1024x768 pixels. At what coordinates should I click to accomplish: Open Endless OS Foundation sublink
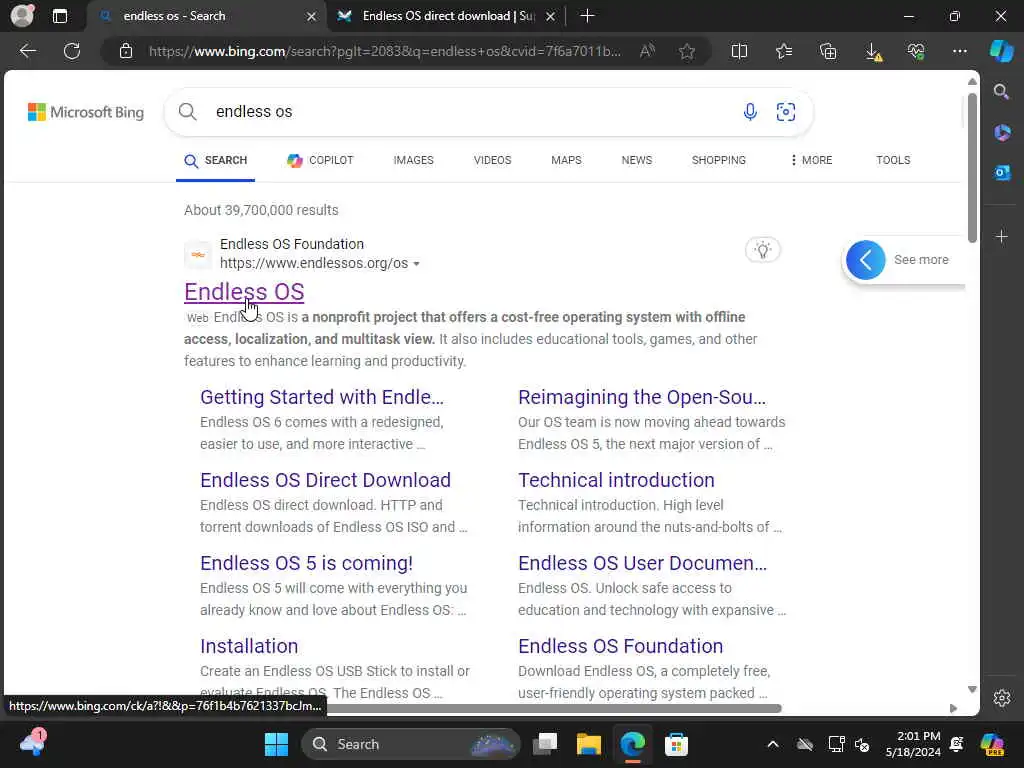click(620, 646)
